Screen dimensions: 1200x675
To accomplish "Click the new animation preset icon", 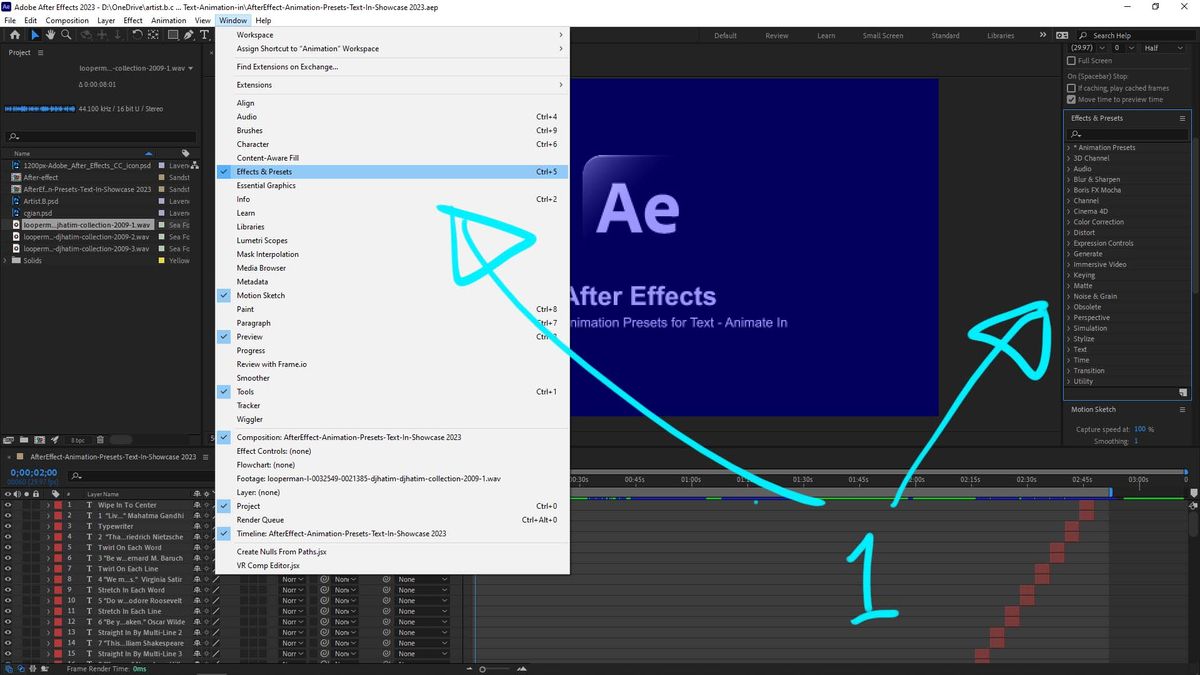I will click(1183, 392).
